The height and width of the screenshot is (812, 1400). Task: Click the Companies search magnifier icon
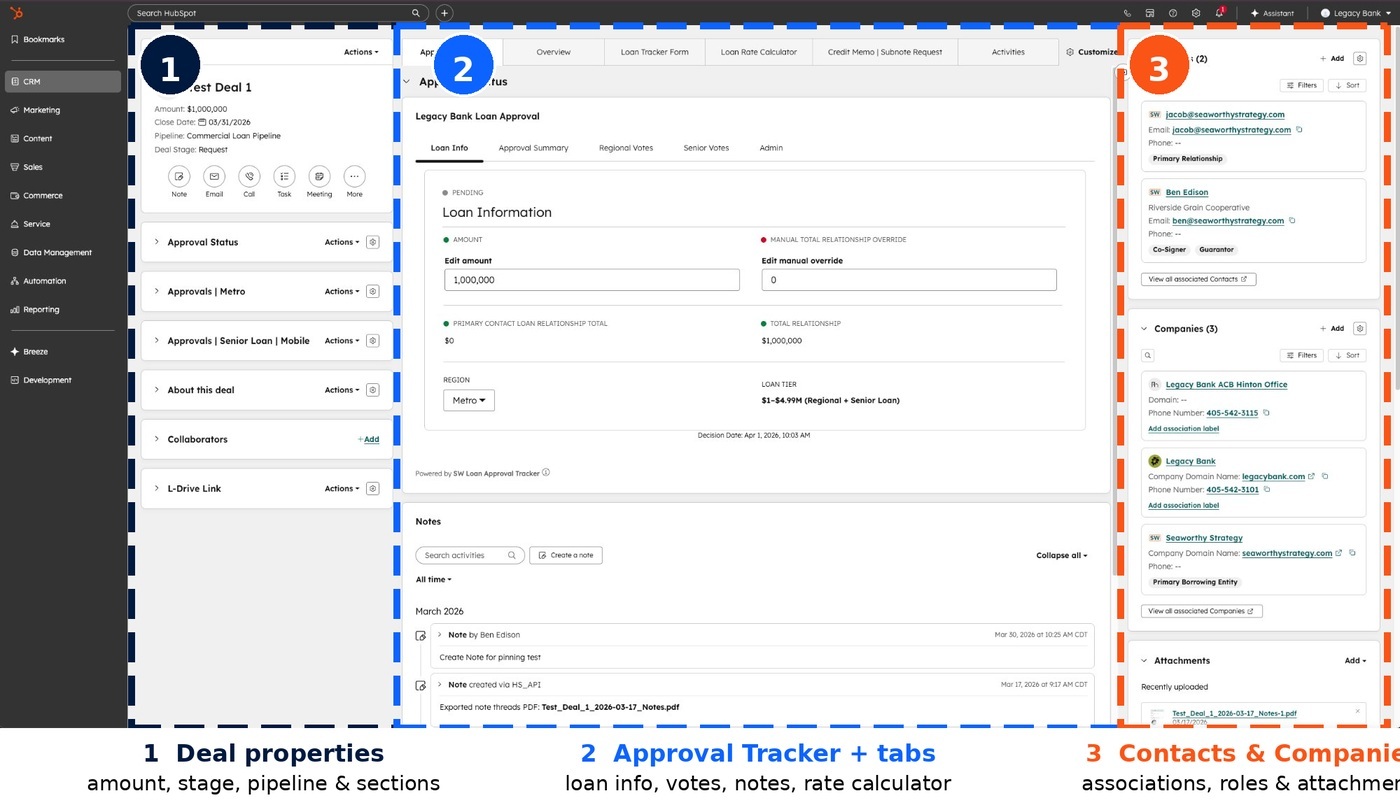tap(1148, 355)
